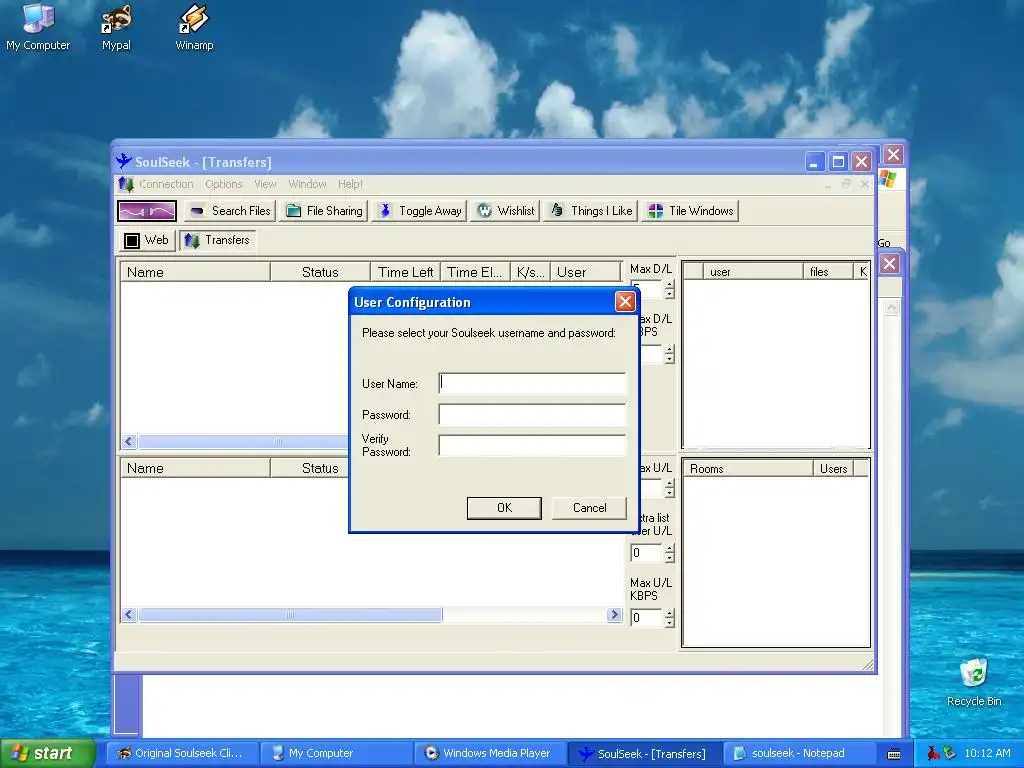Image resolution: width=1024 pixels, height=768 pixels.
Task: Increase extra list U/L stepper
Action: point(669,549)
